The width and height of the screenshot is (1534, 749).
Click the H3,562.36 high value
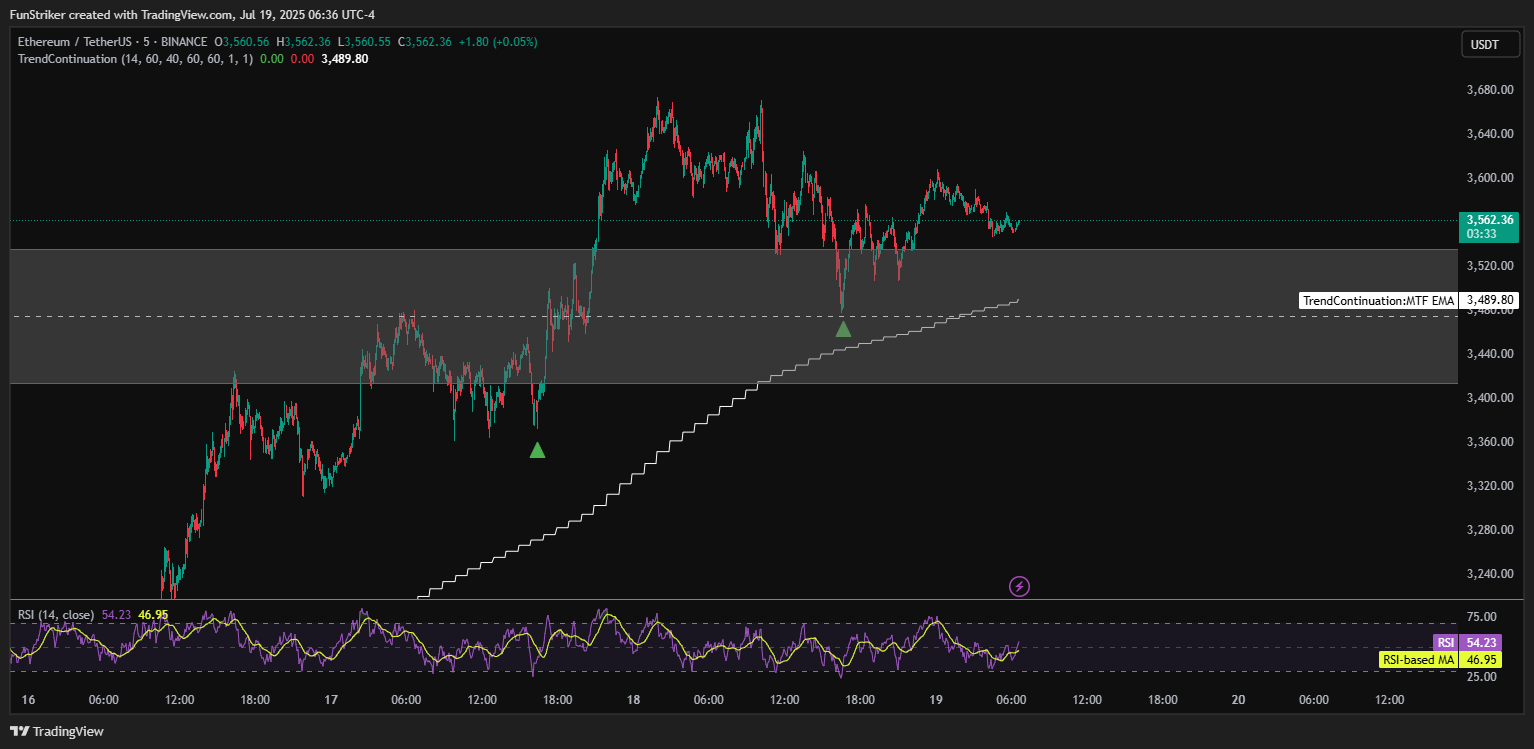[x=305, y=42]
